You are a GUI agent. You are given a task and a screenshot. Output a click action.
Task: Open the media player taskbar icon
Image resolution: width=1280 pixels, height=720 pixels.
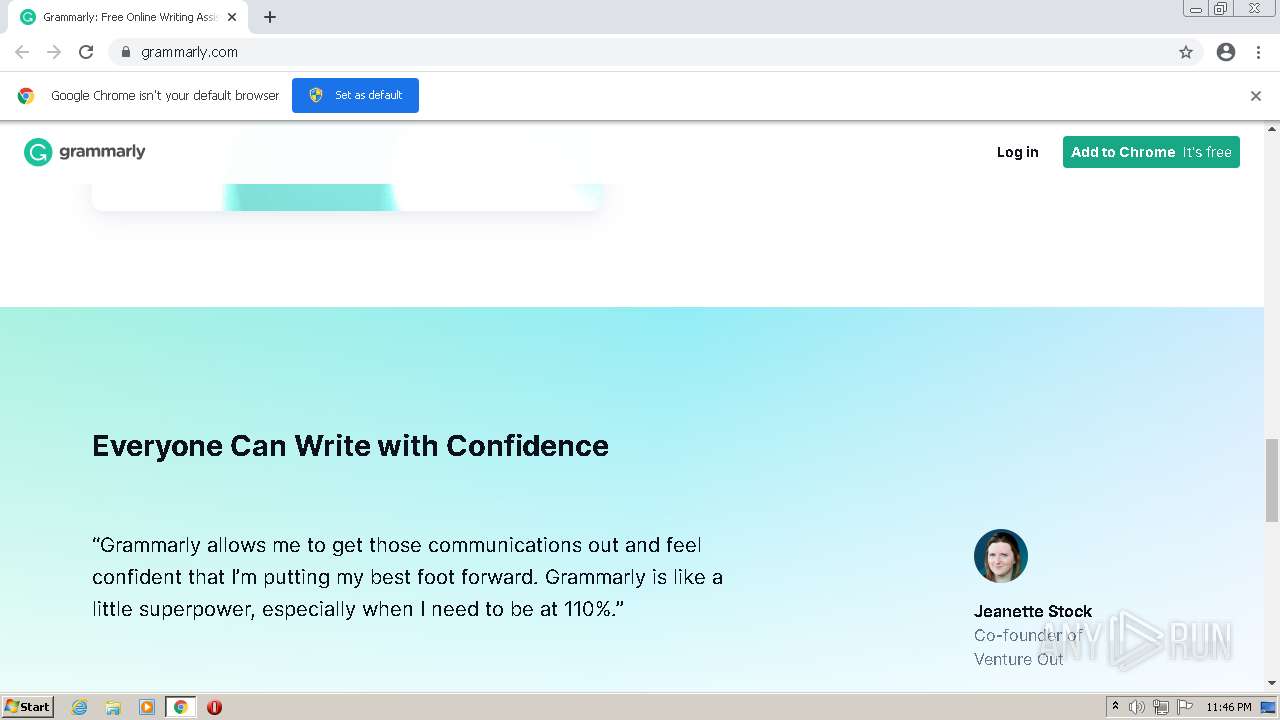coord(147,707)
